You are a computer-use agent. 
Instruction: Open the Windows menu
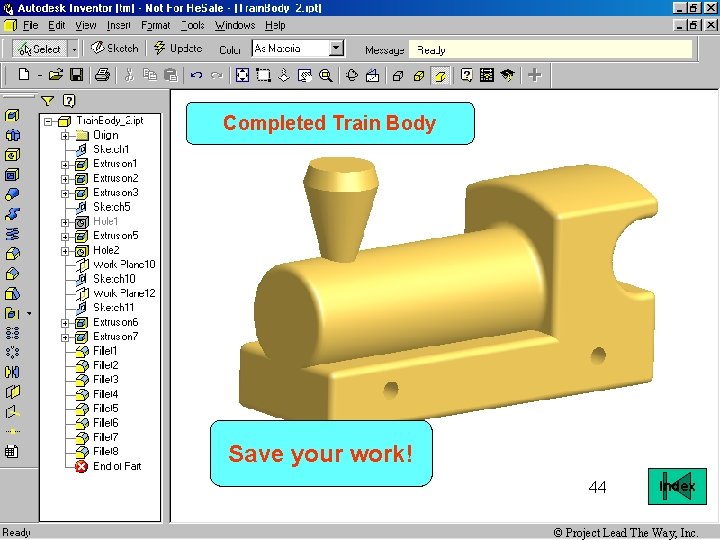pos(235,25)
